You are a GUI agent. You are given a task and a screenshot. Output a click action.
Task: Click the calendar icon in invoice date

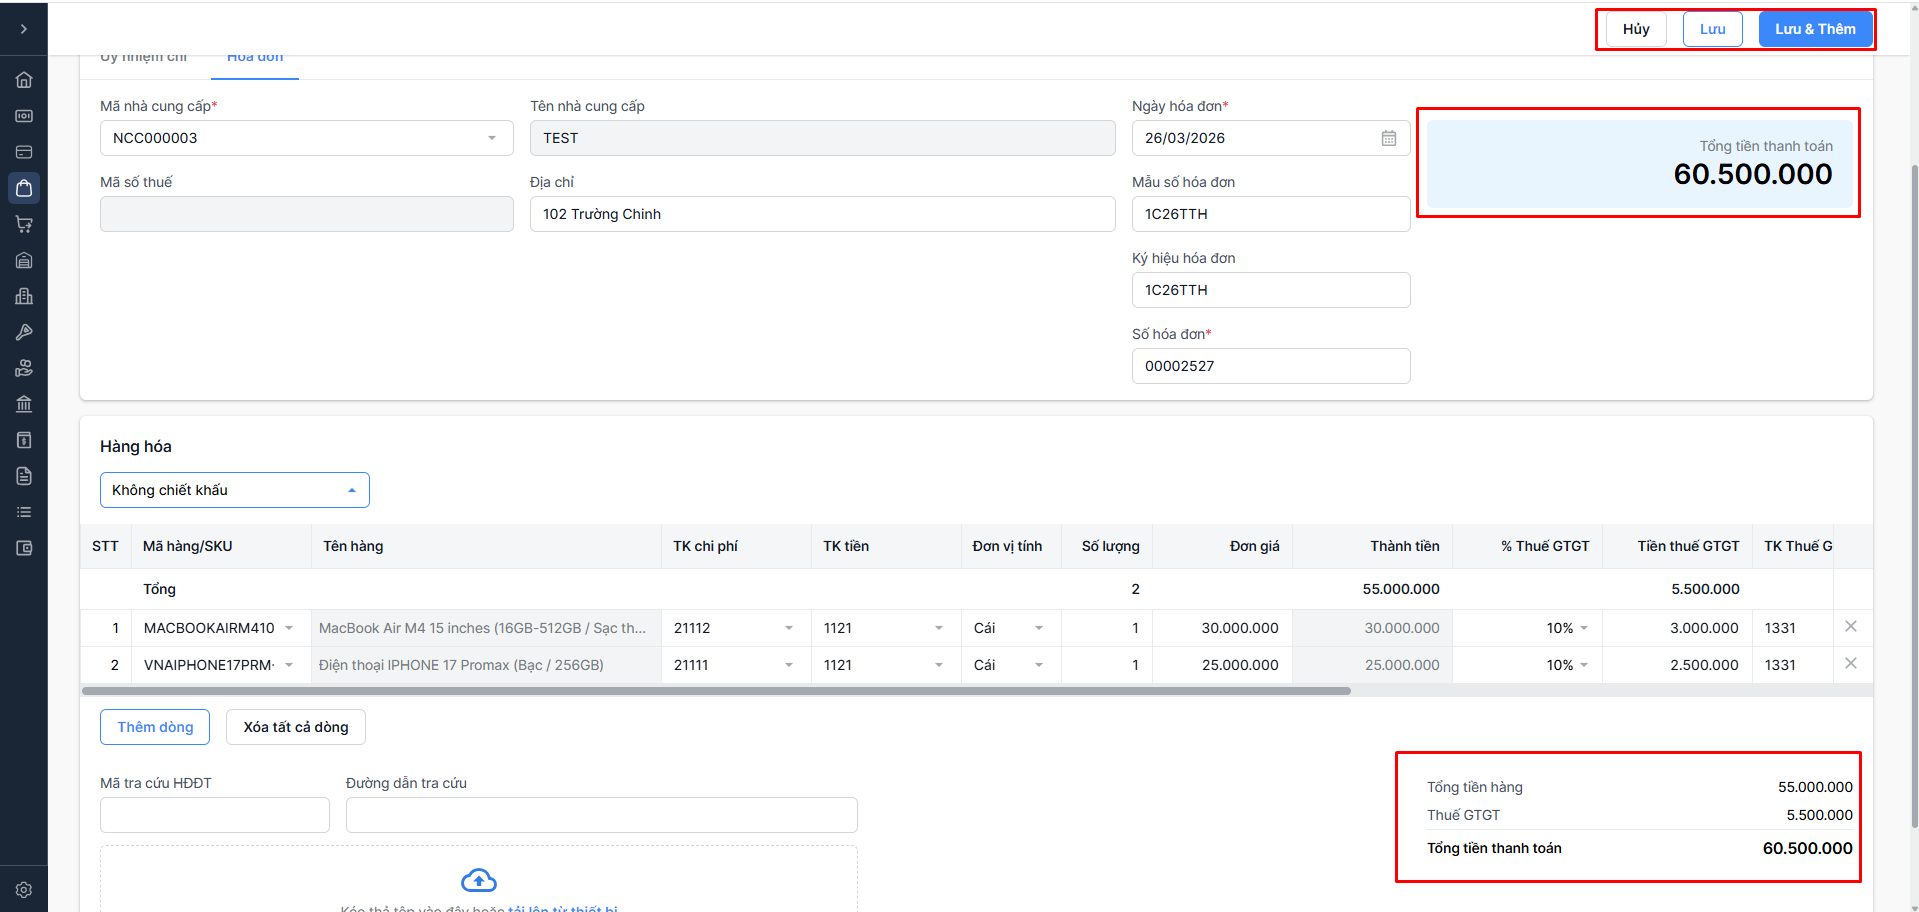coord(1389,138)
